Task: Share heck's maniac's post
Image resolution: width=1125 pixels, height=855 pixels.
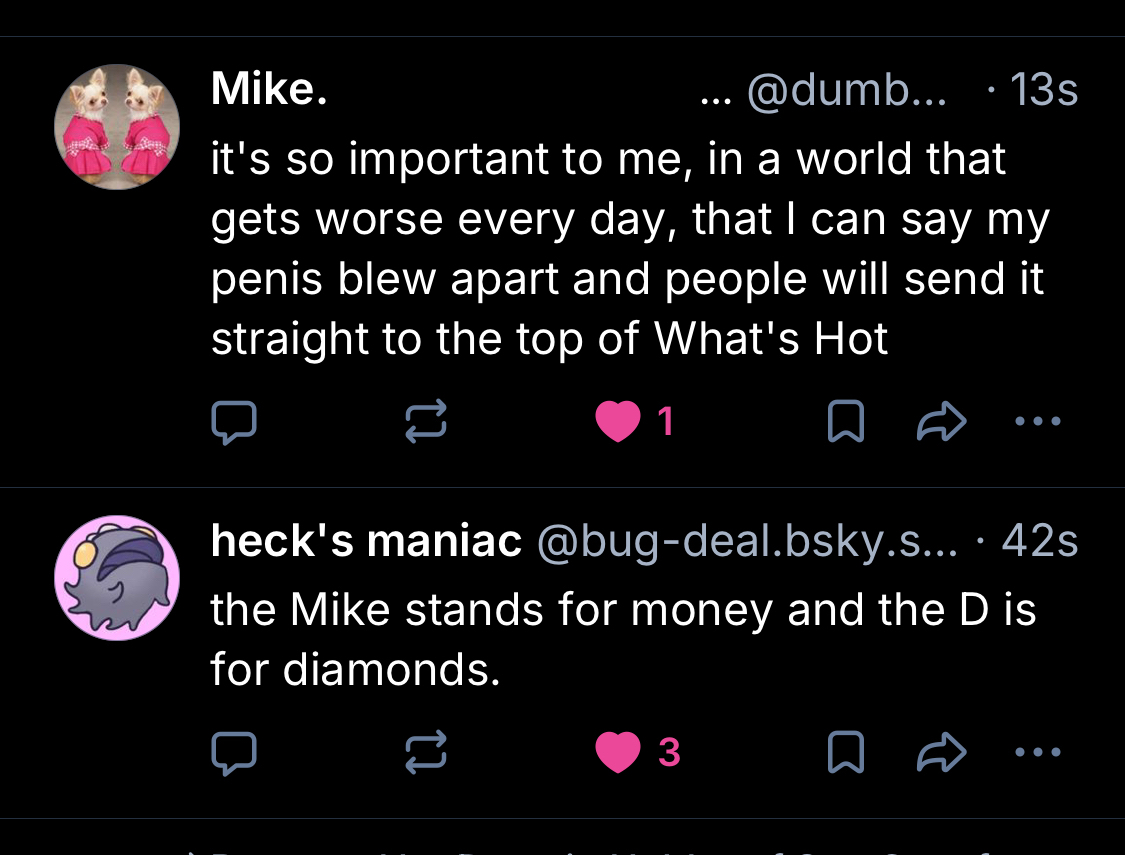Action: (941, 753)
